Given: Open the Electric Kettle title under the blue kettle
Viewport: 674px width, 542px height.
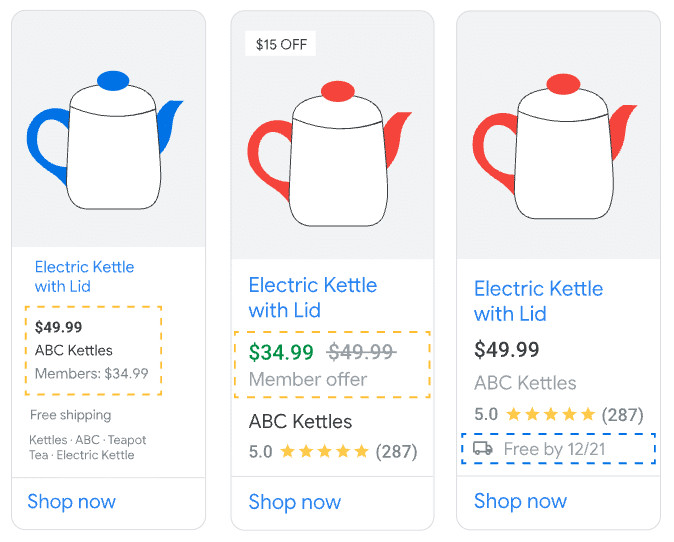Looking at the screenshot, I should pyautogui.click(x=84, y=276).
